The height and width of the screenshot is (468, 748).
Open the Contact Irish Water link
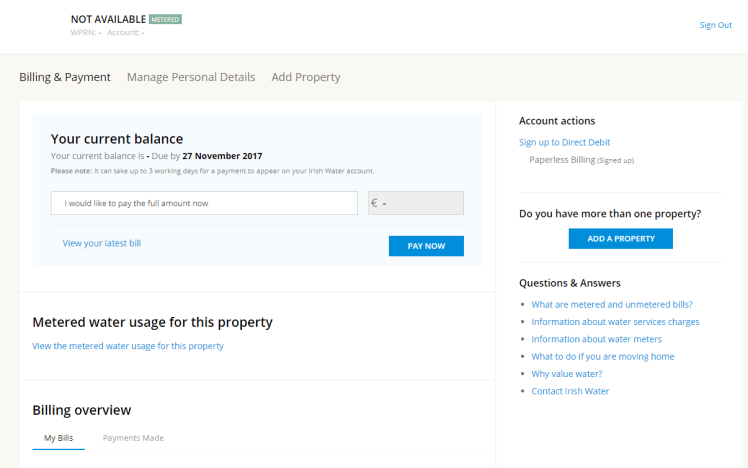570,391
